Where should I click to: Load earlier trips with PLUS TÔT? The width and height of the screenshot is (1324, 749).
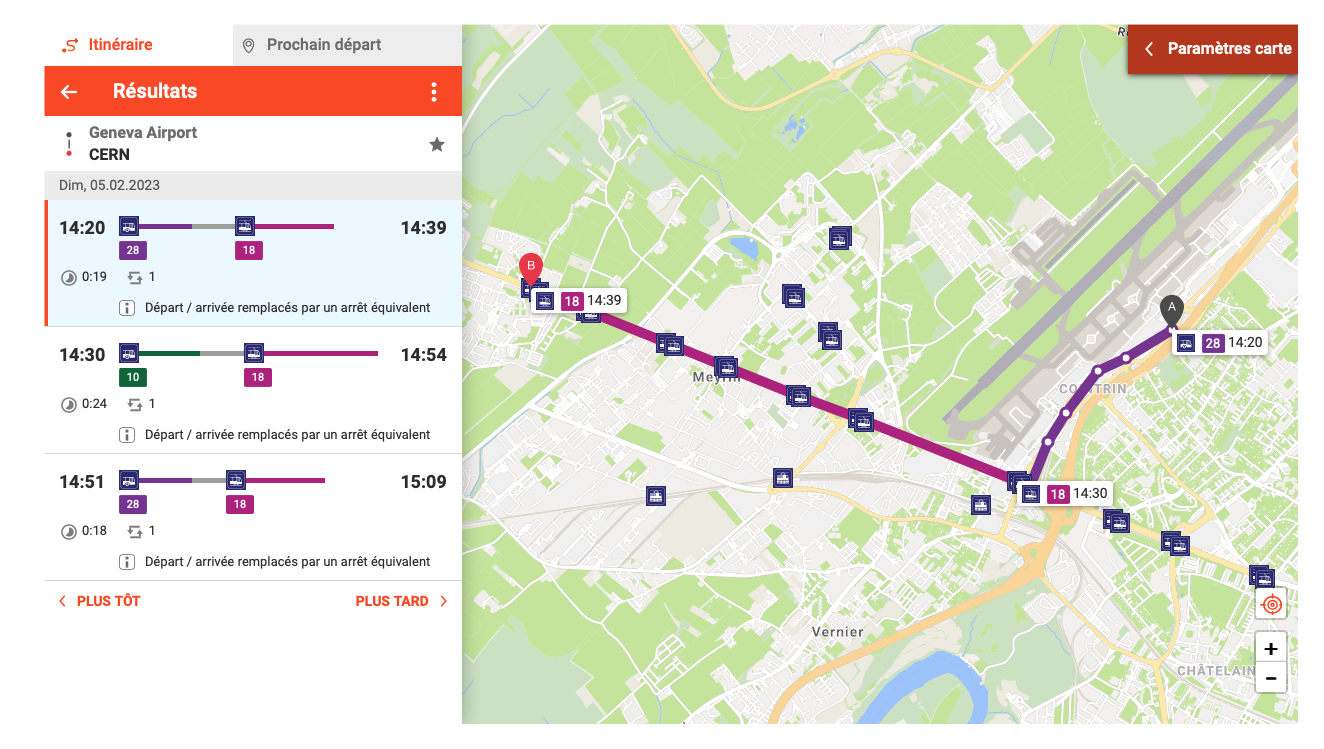(99, 601)
